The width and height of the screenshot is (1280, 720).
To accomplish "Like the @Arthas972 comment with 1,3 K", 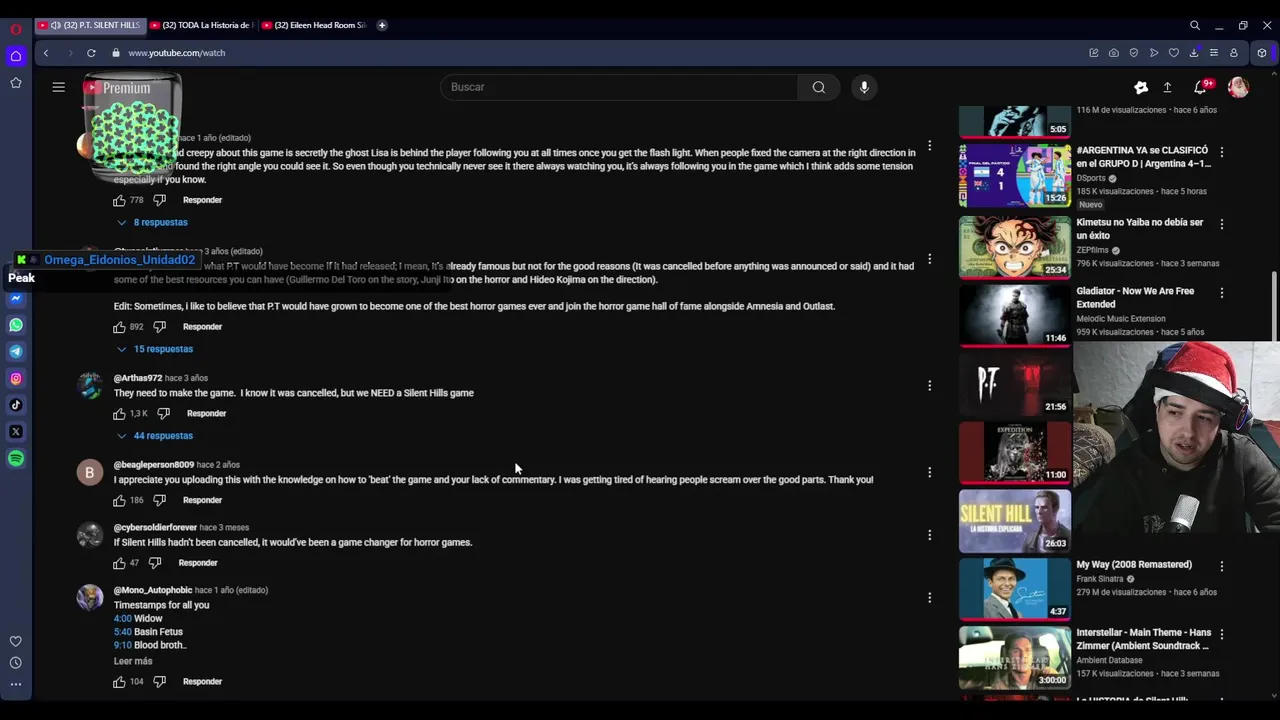I will [120, 414].
